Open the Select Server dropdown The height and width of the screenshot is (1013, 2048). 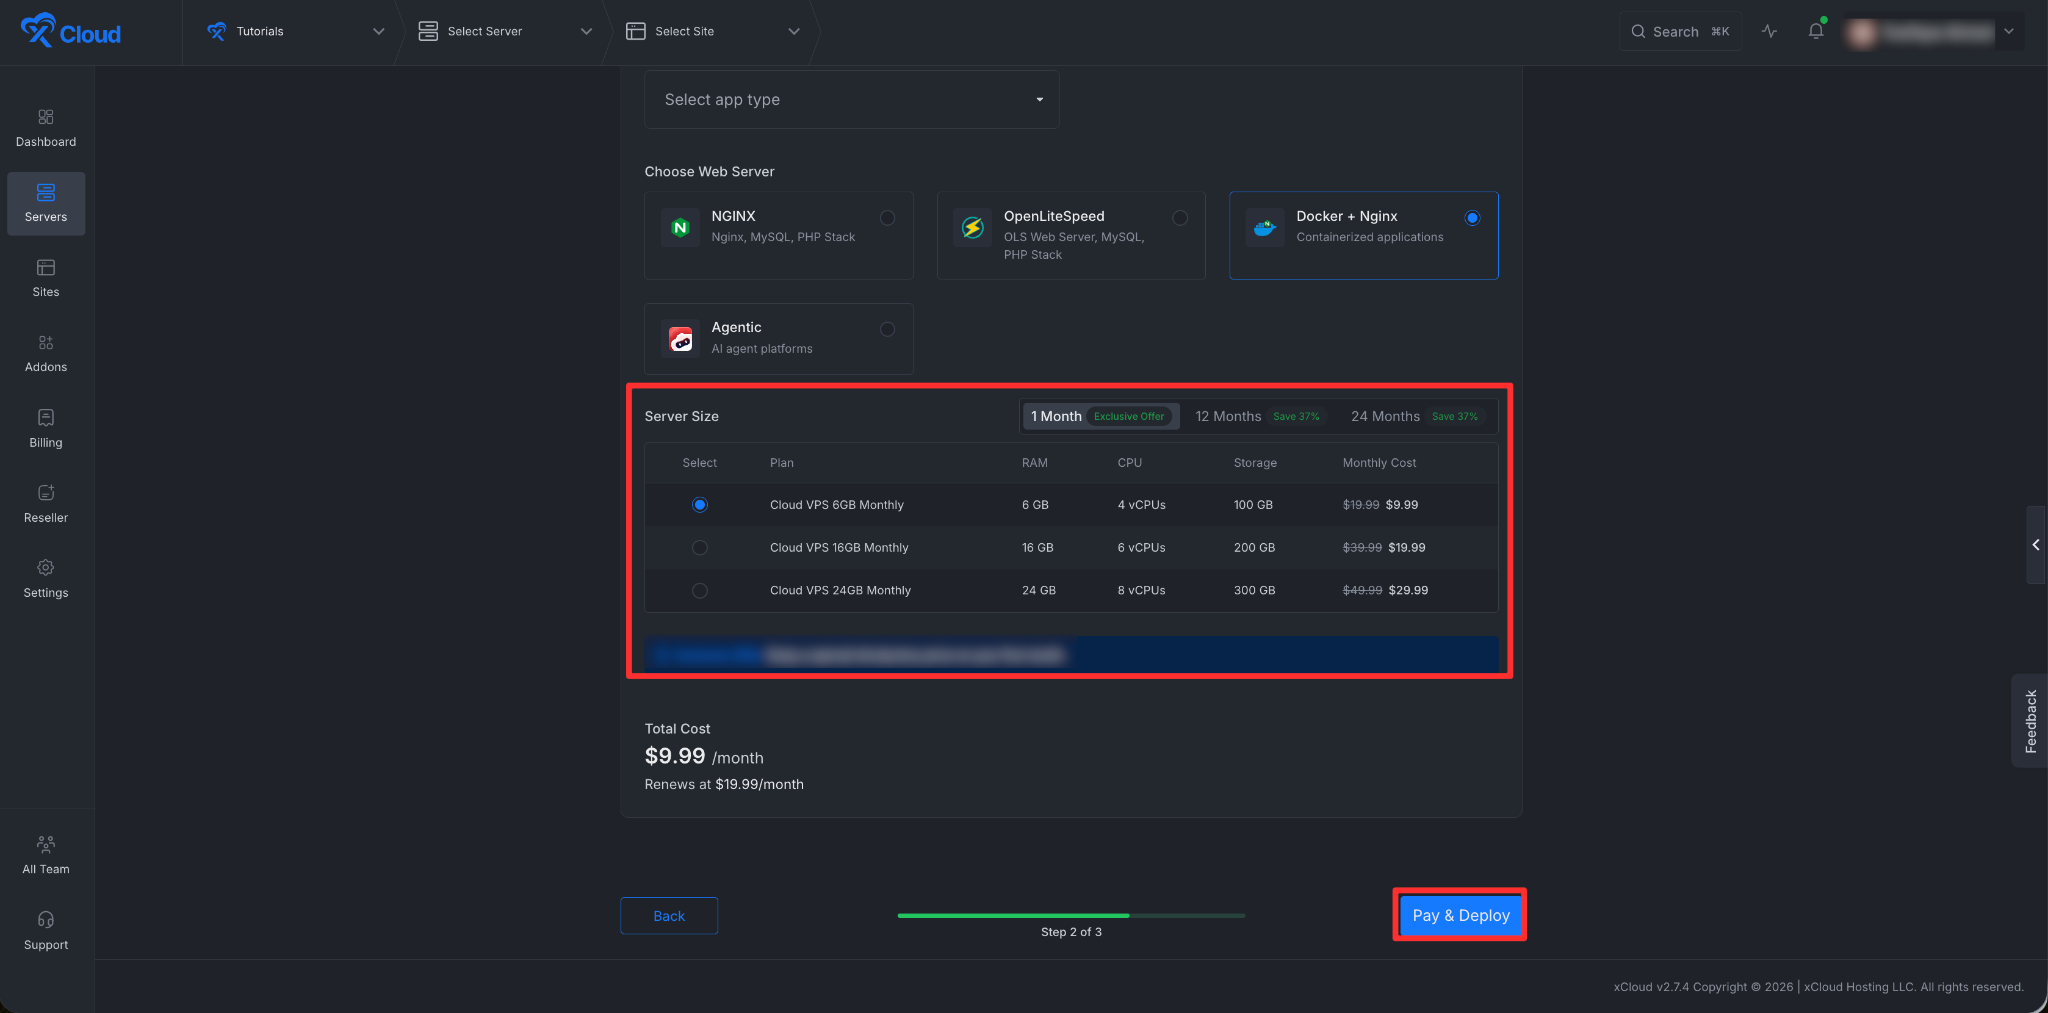click(505, 31)
